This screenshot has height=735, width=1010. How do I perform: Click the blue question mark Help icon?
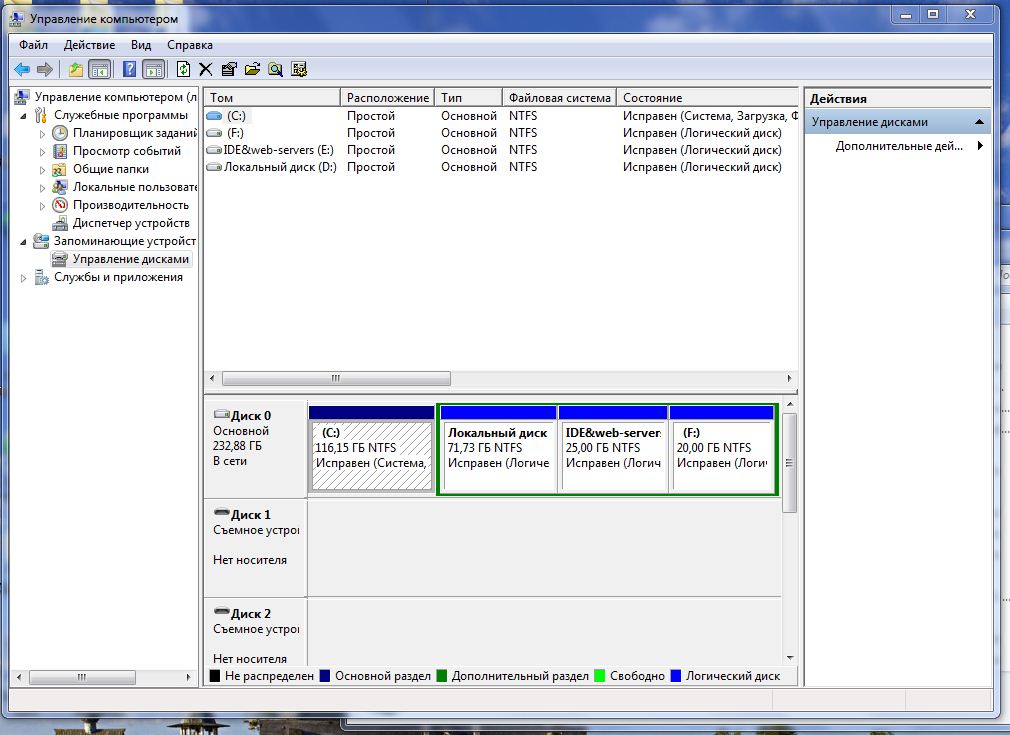129,69
